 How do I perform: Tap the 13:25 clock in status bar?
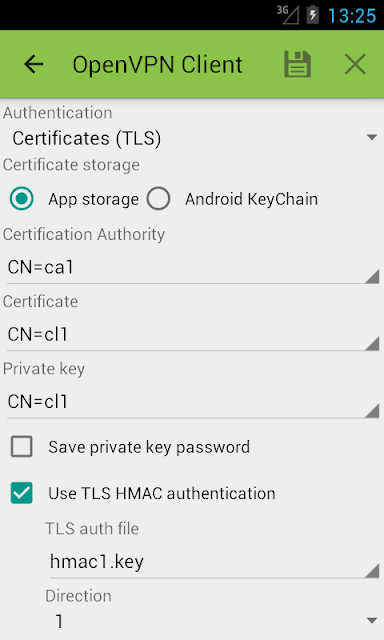click(352, 16)
